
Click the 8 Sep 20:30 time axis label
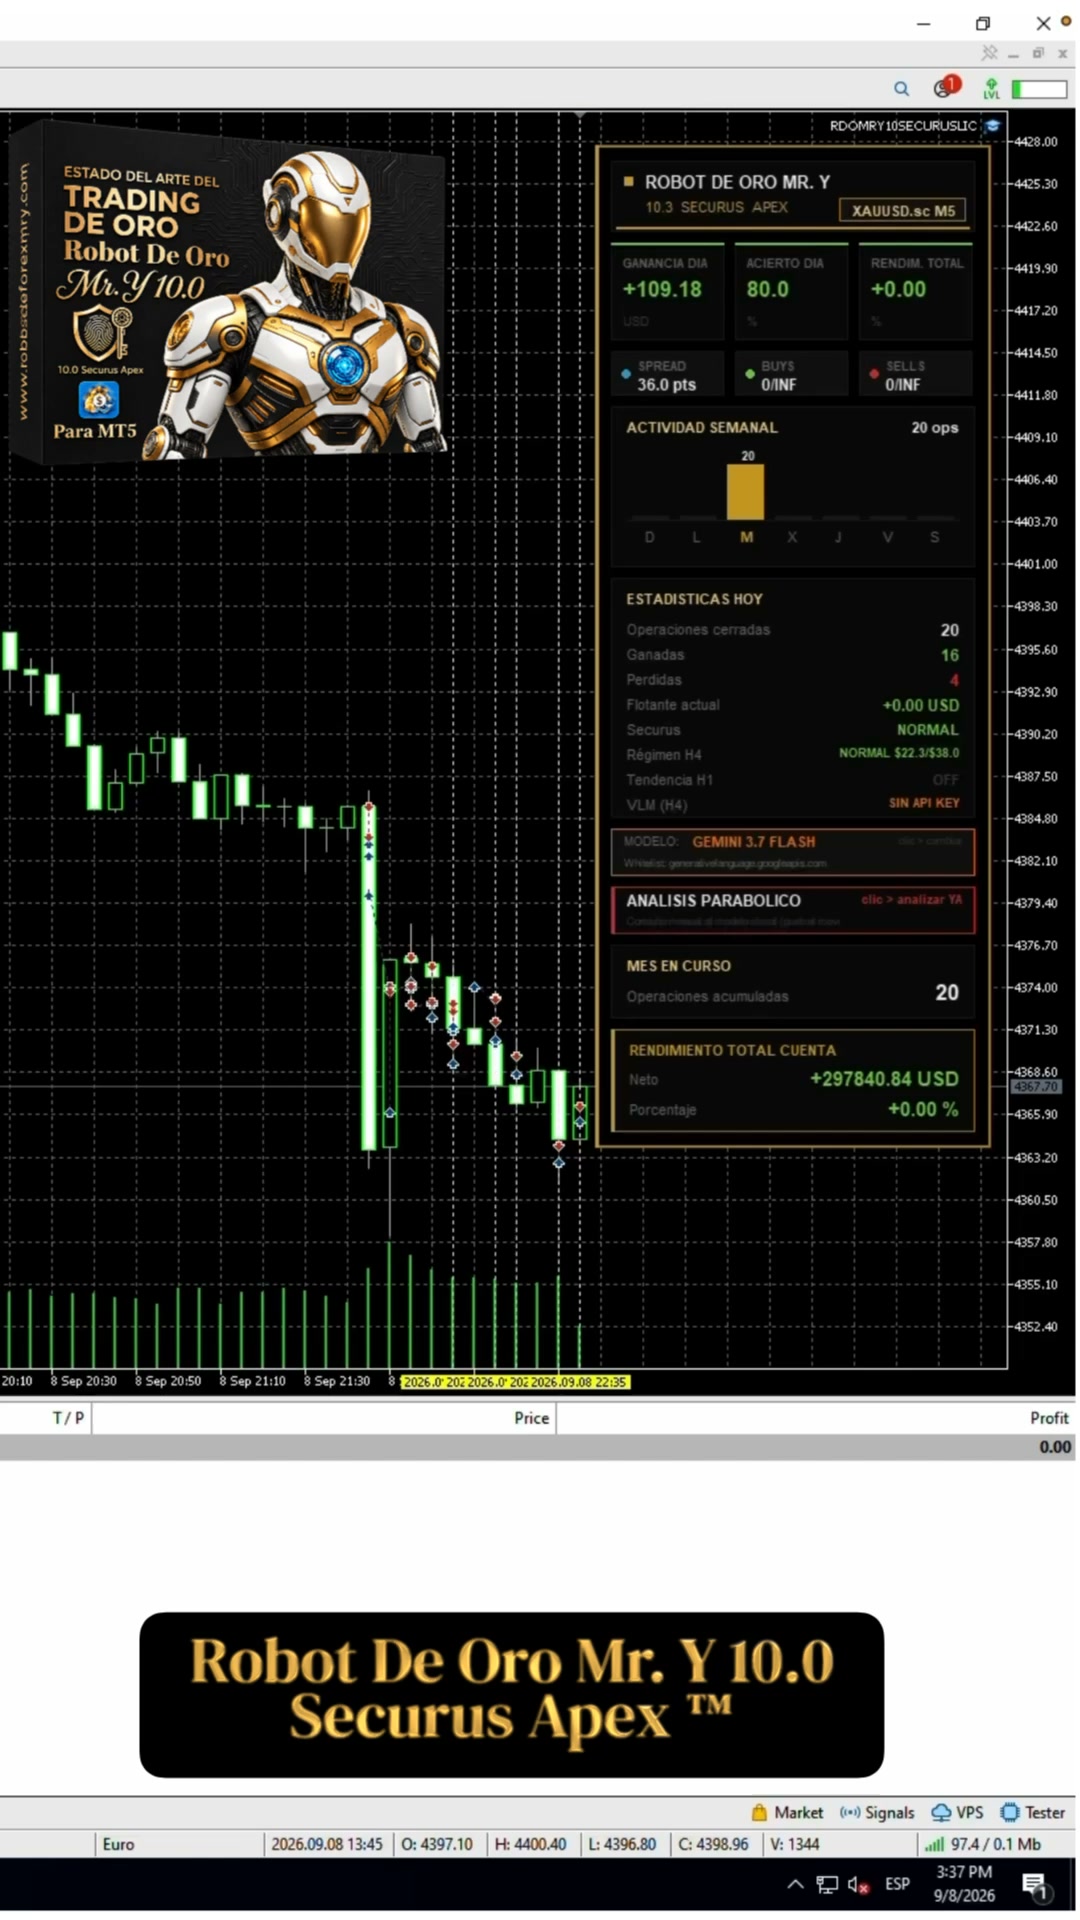point(84,1381)
